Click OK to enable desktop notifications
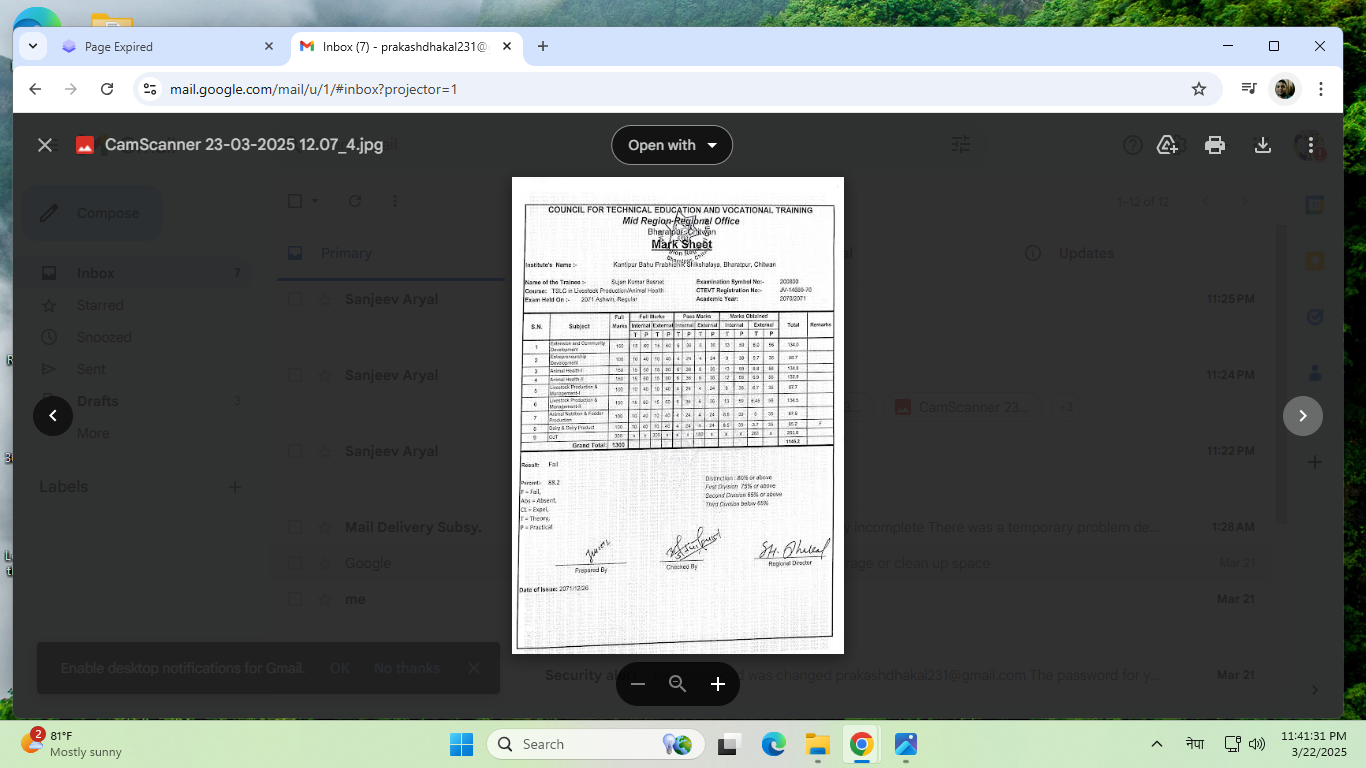1366x768 pixels. (x=340, y=668)
